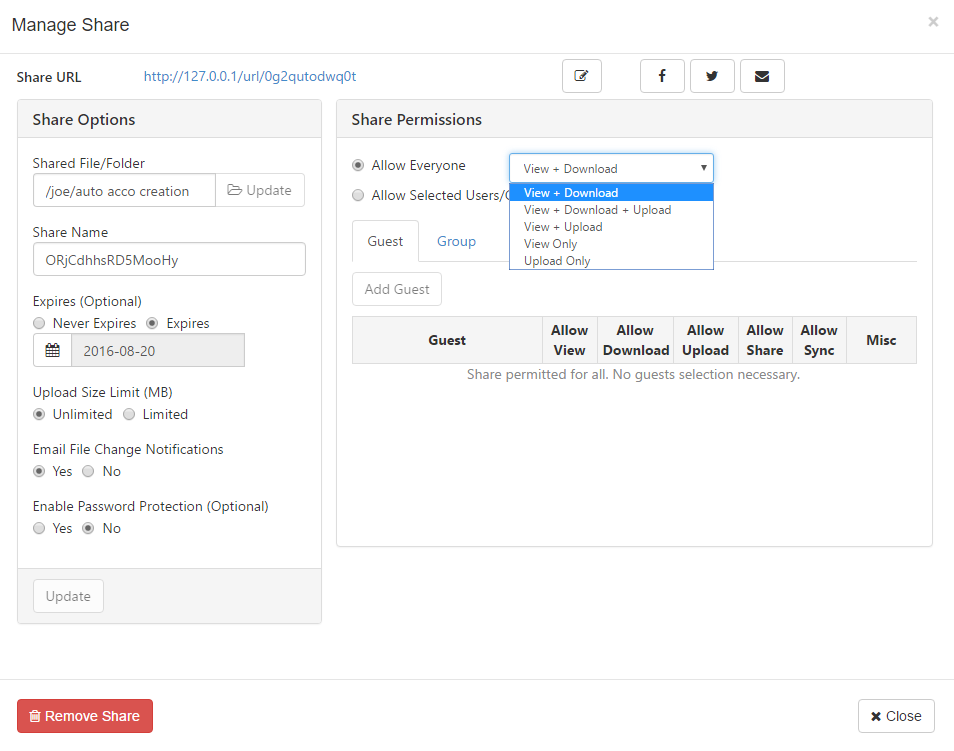Click the Guest column header
This screenshot has width=954, height=751.
pos(447,340)
